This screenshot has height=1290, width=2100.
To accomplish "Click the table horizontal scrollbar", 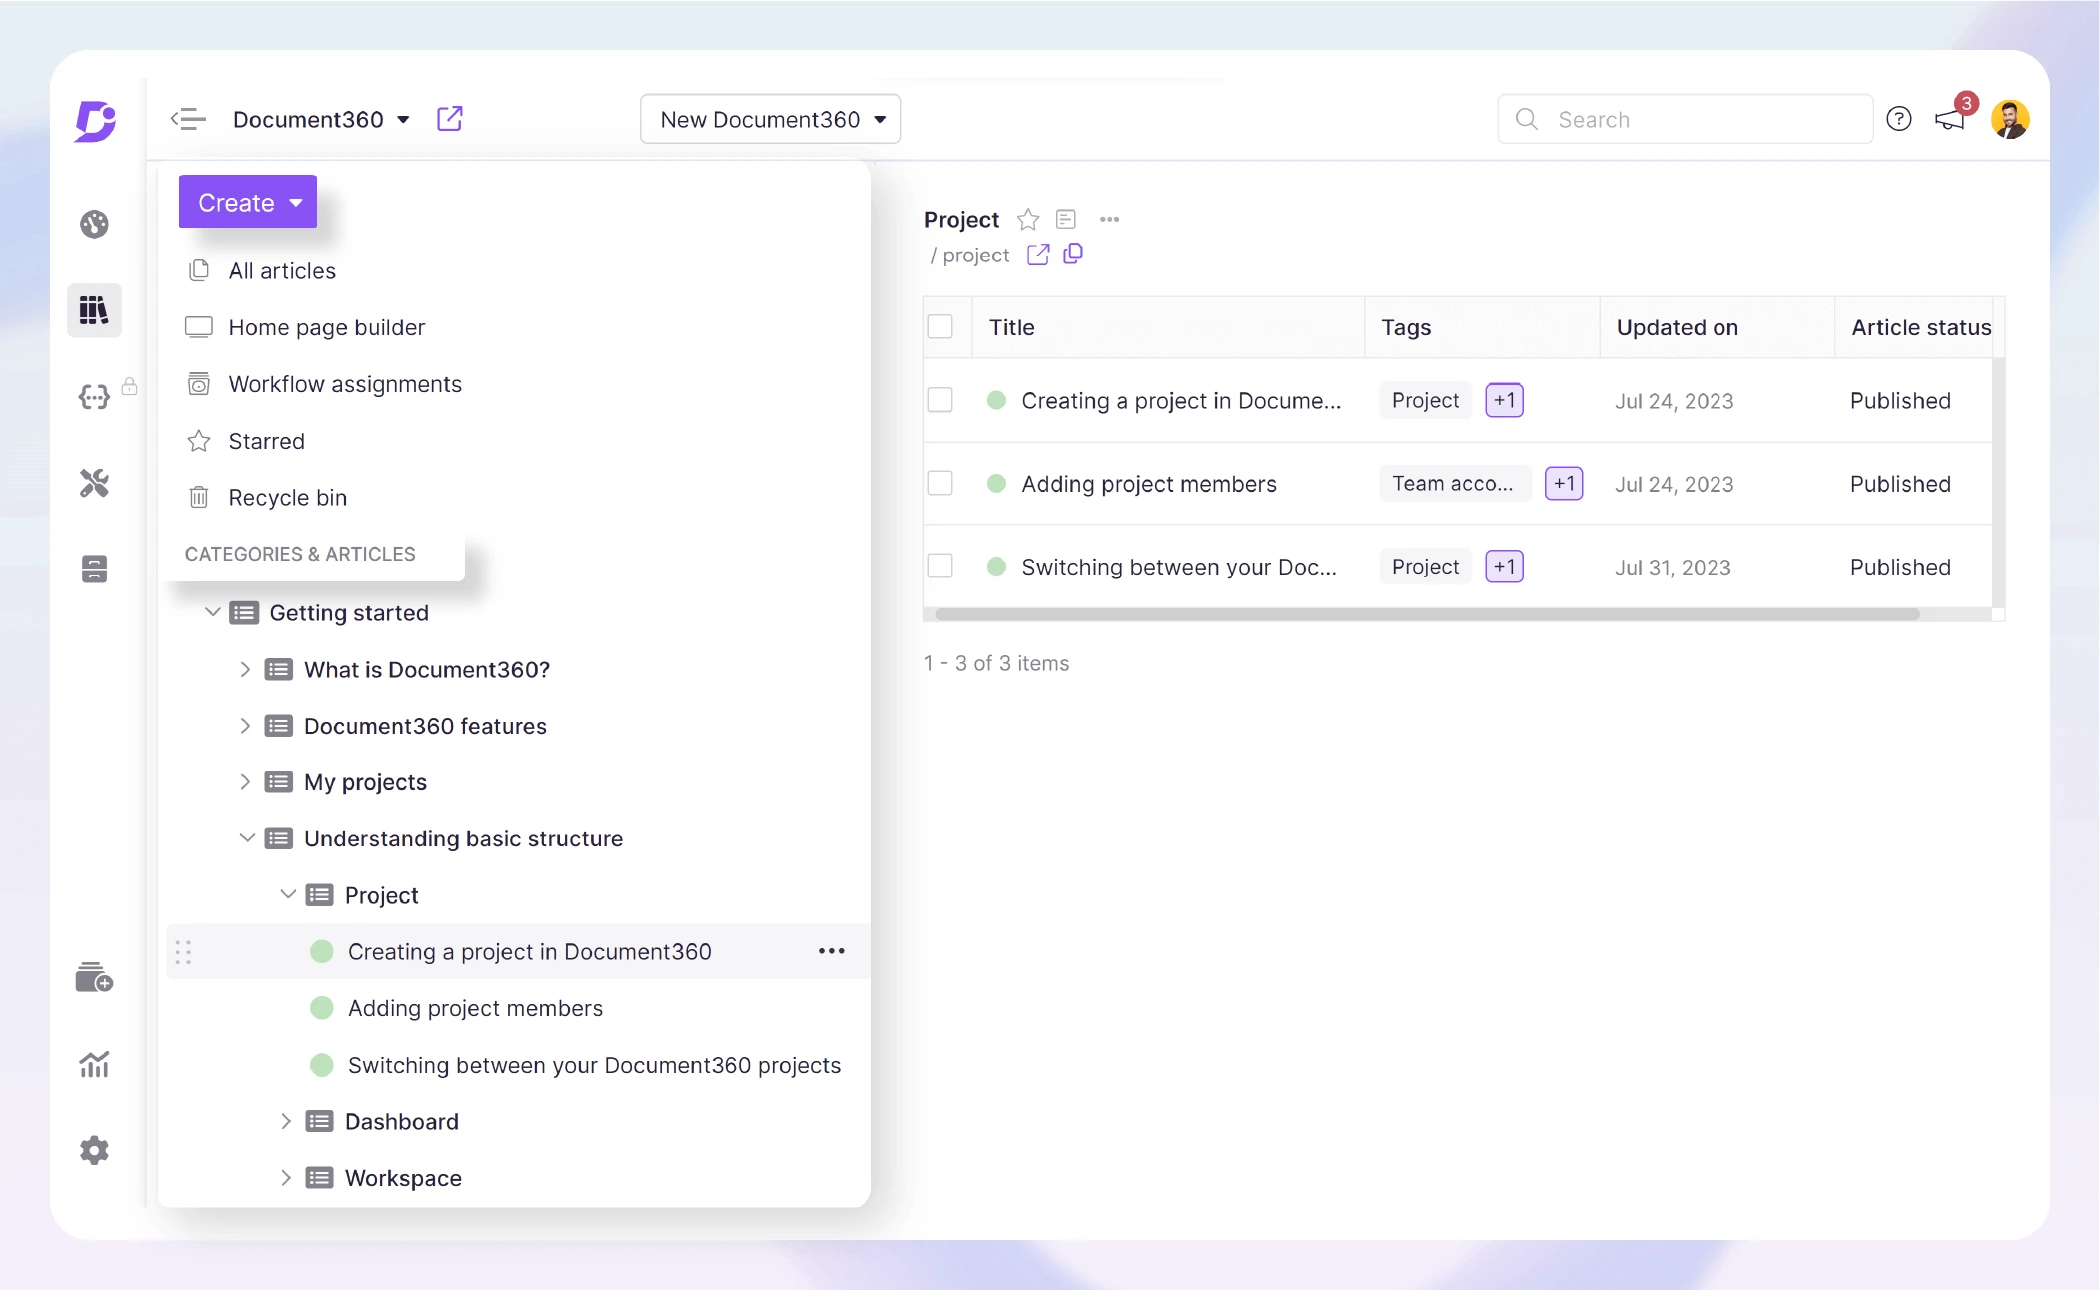I will tap(1427, 614).
